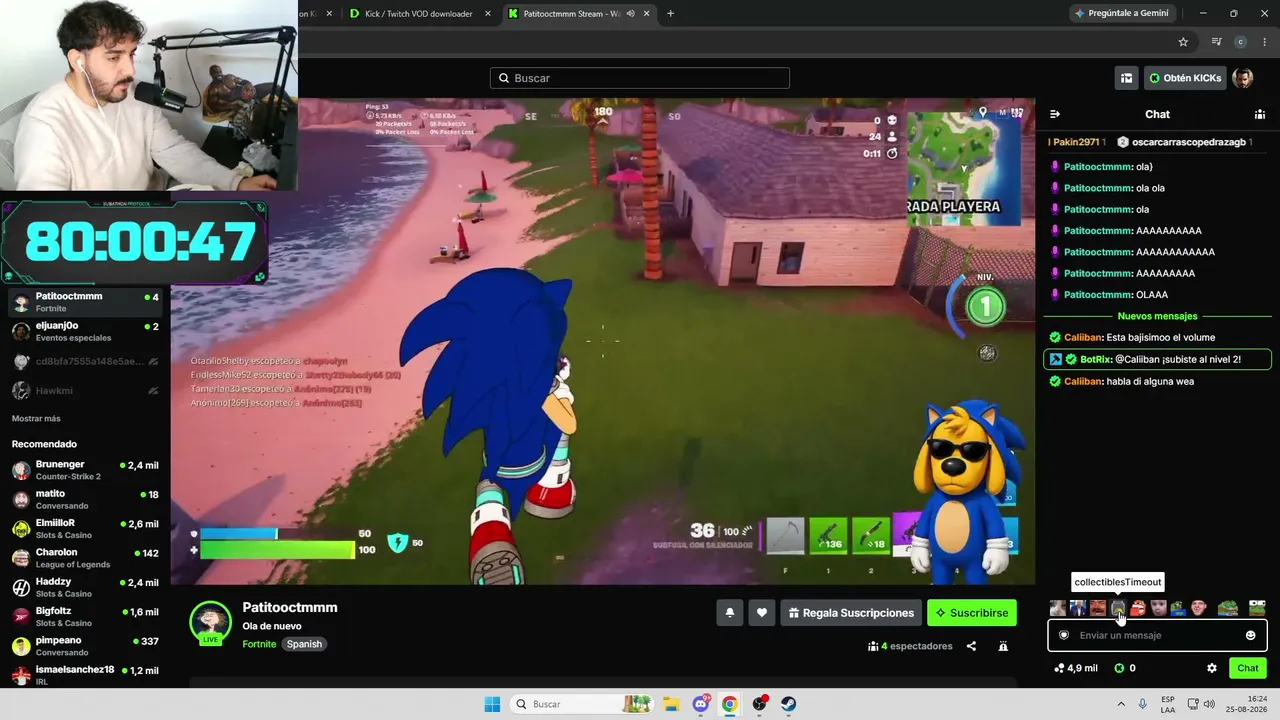
Task: Open Brunenger recommended channel
Action: point(85,470)
